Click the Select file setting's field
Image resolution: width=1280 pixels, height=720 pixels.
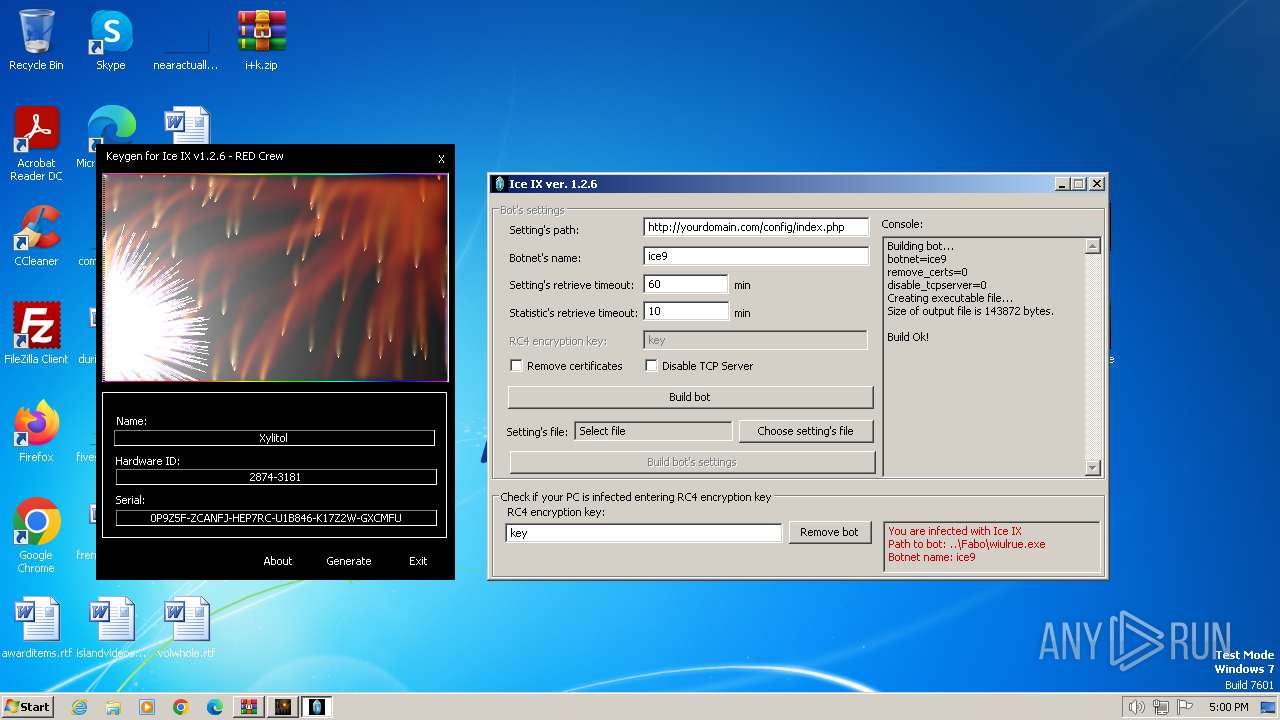click(x=654, y=431)
